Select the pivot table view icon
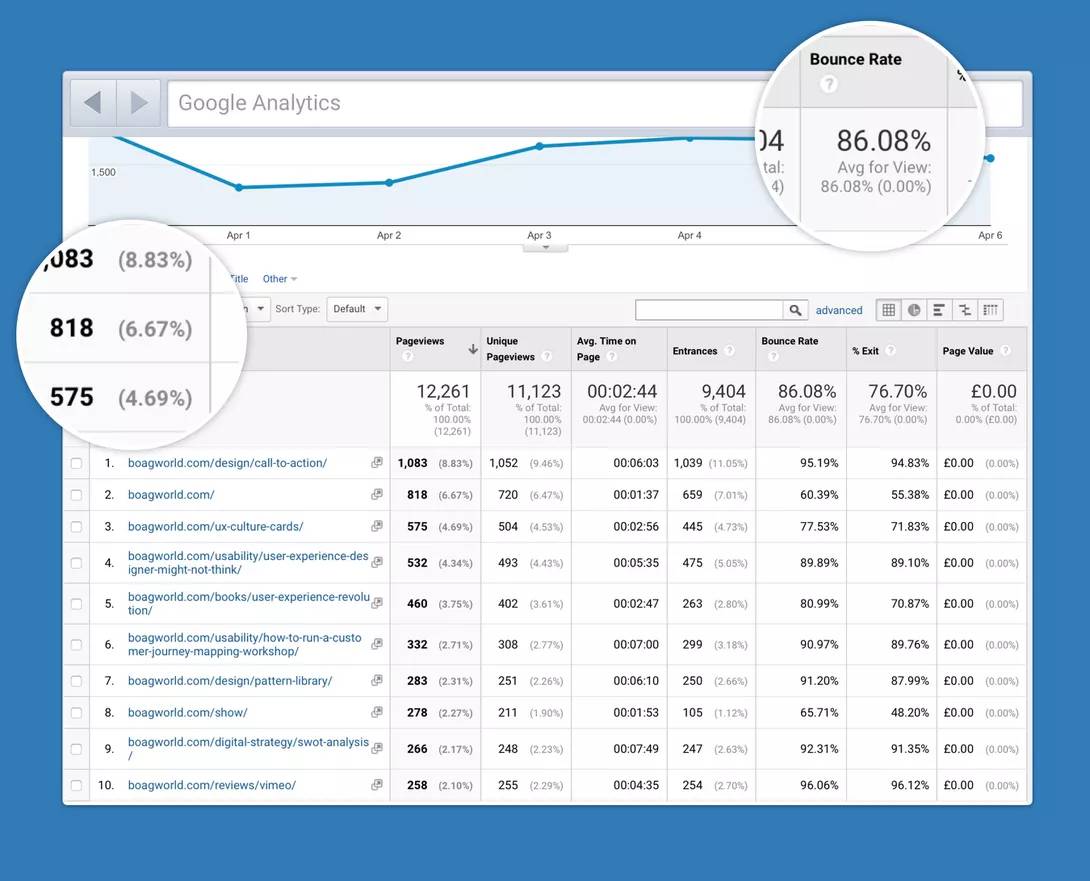1090x881 pixels. [x=990, y=310]
